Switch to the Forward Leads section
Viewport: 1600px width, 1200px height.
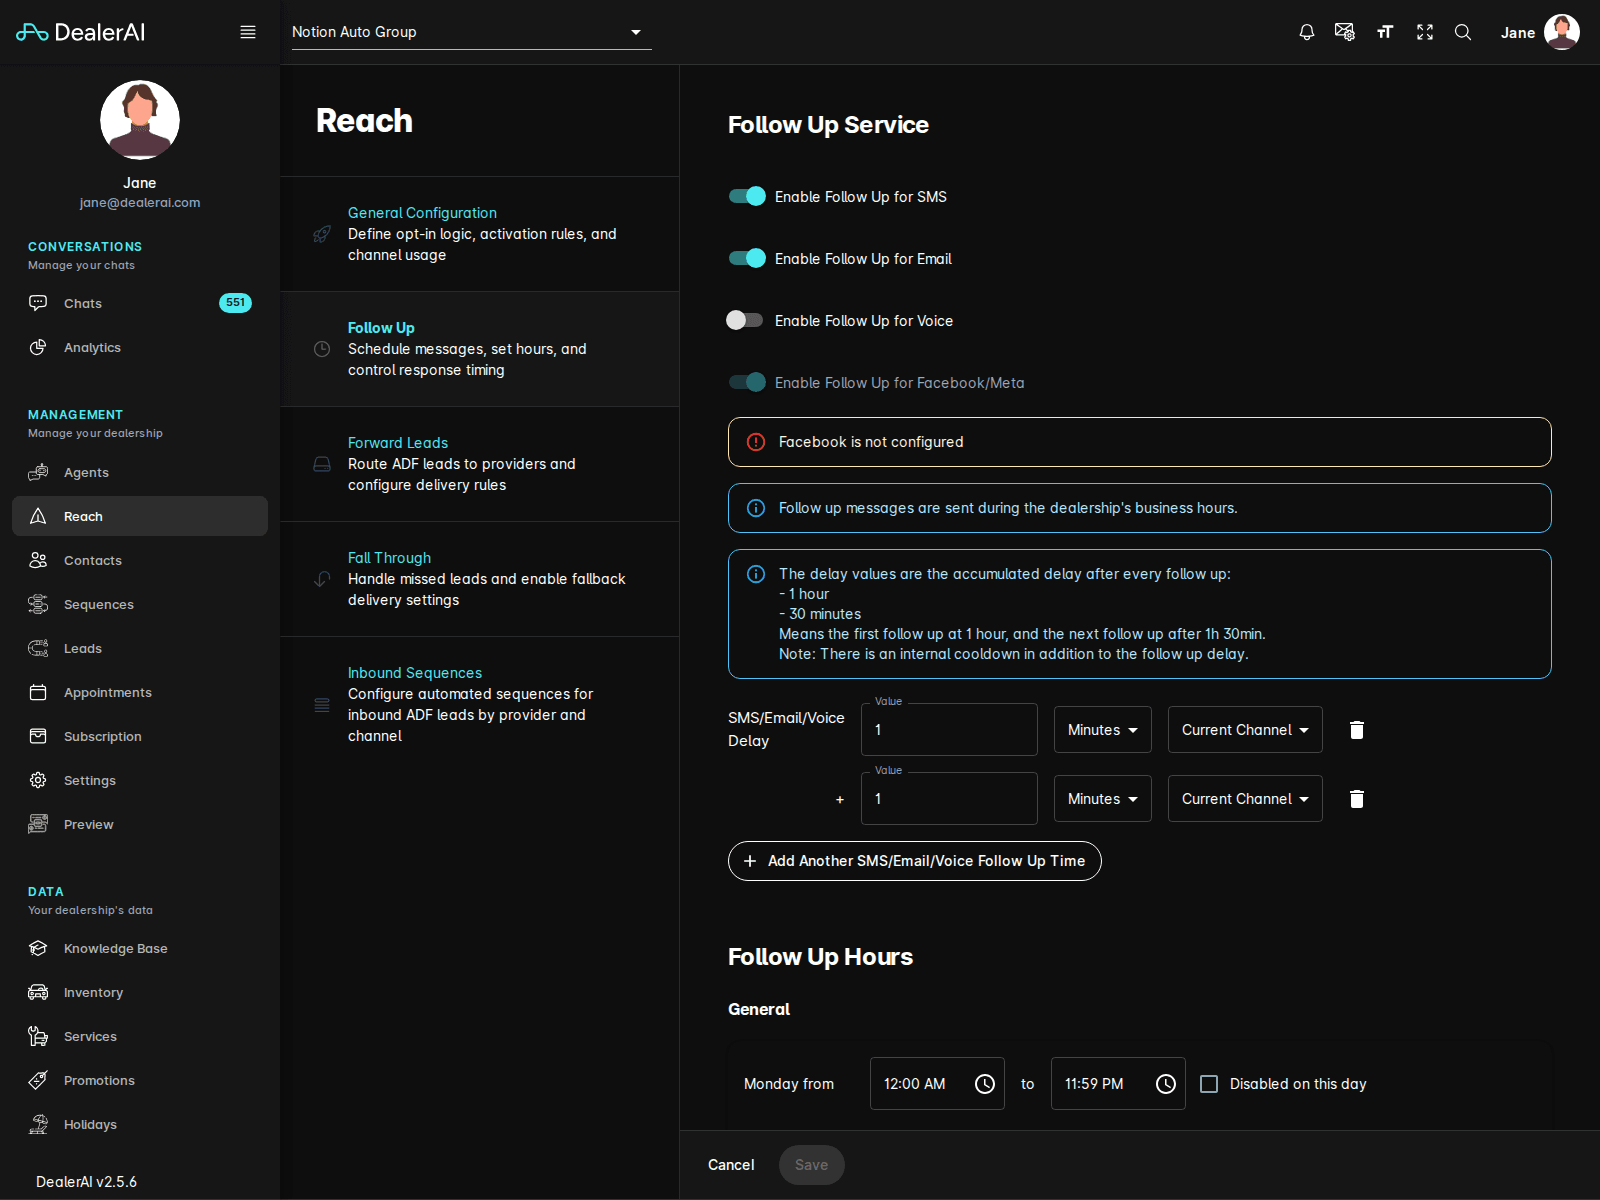(397, 442)
